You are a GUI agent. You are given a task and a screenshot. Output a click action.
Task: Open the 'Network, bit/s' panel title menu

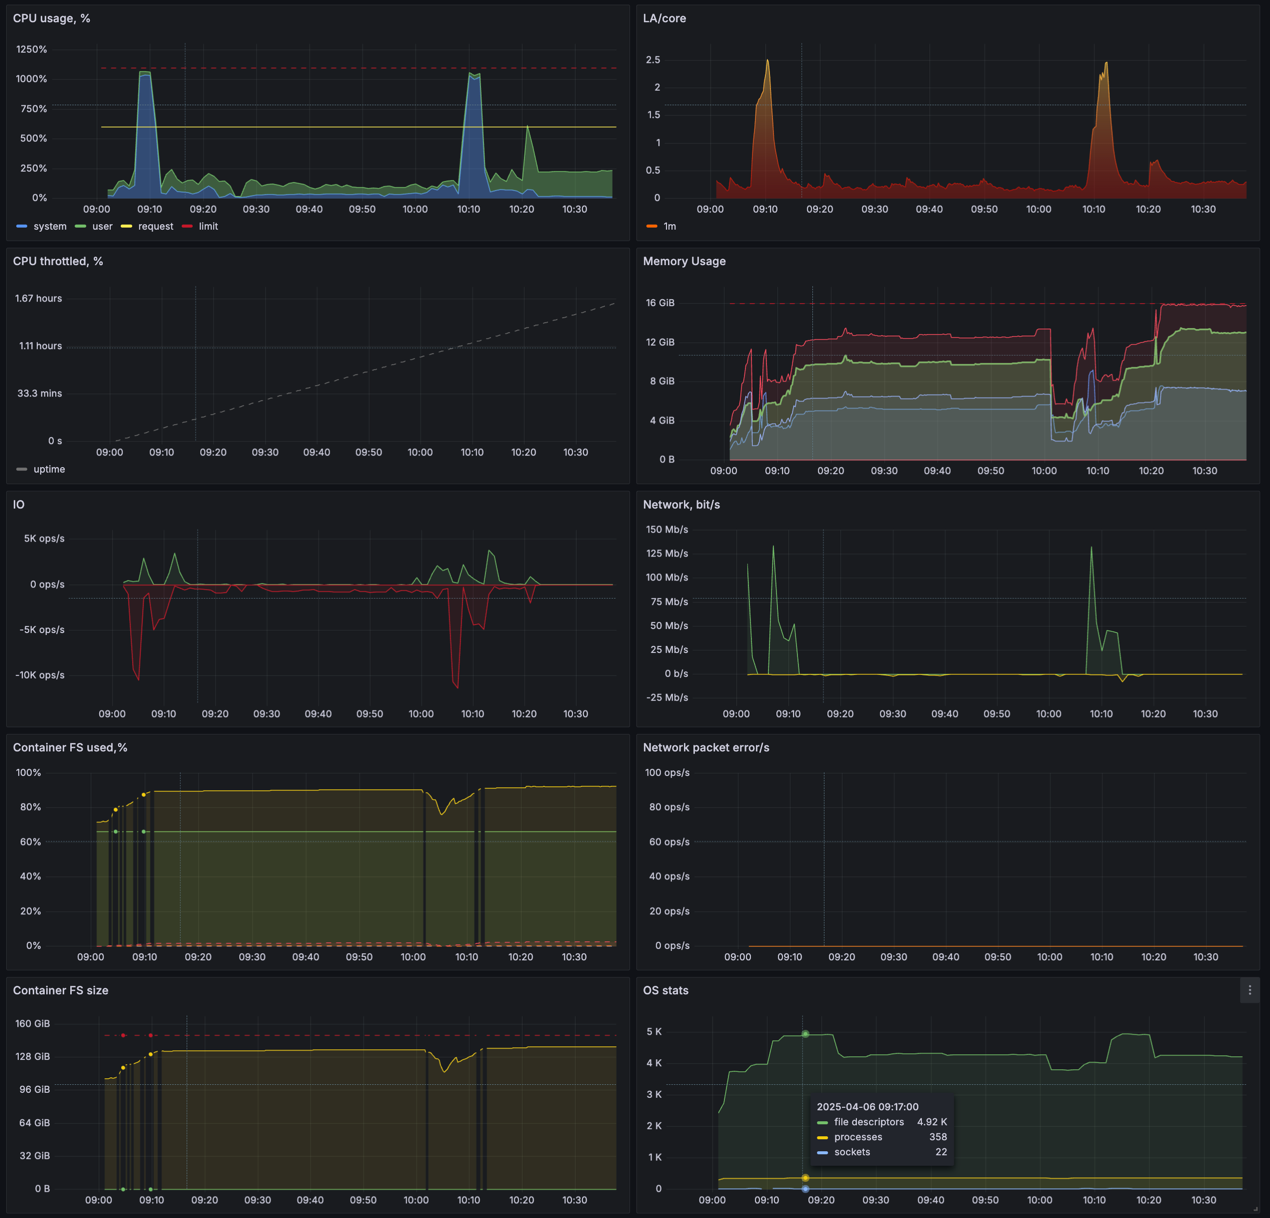tap(681, 504)
